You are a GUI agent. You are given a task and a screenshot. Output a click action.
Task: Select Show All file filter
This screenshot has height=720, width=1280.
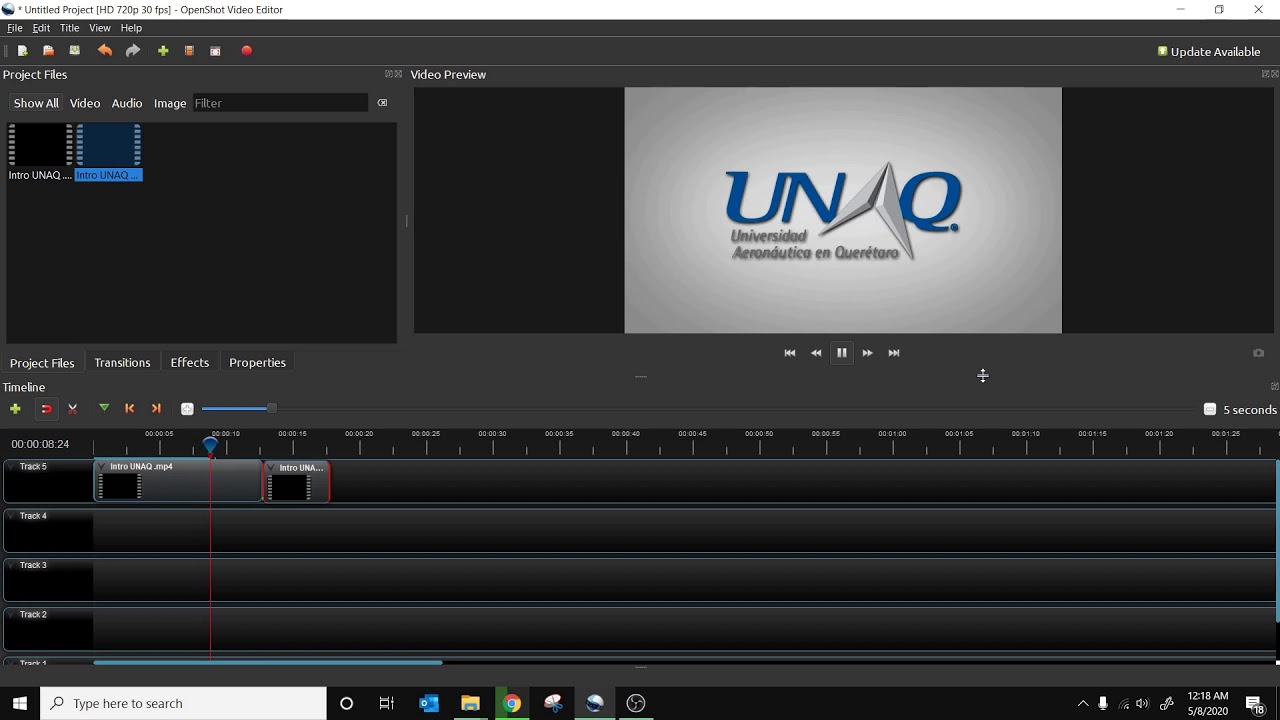tap(36, 103)
